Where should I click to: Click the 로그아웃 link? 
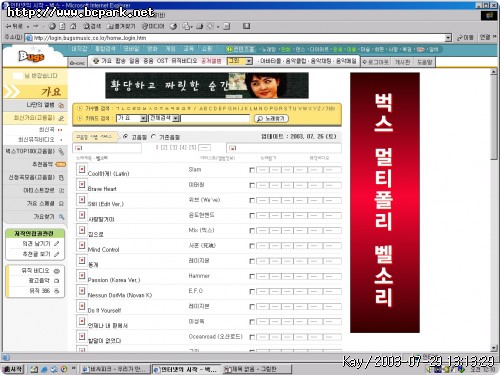click(x=375, y=62)
